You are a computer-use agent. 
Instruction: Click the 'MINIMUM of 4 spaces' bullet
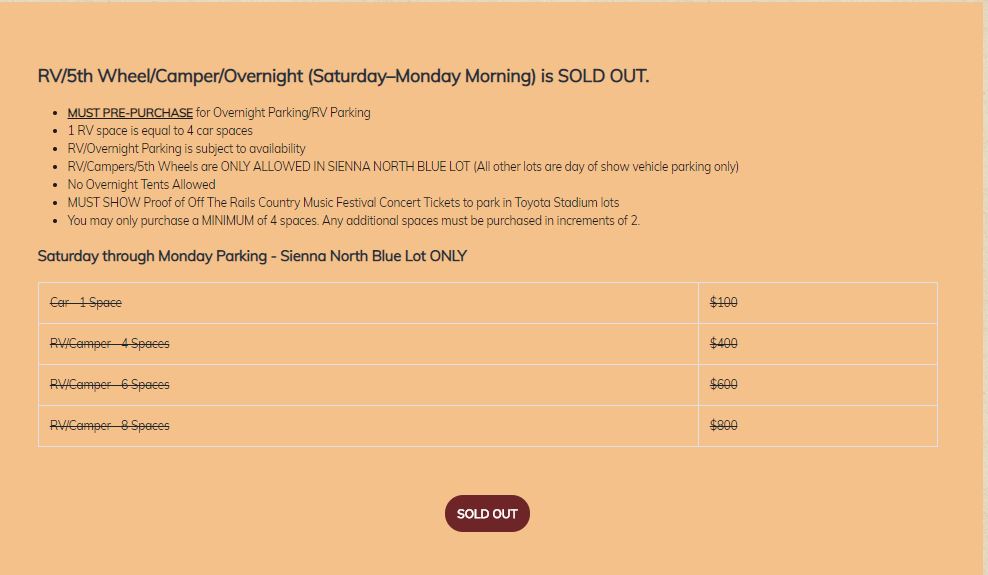[x=353, y=221]
